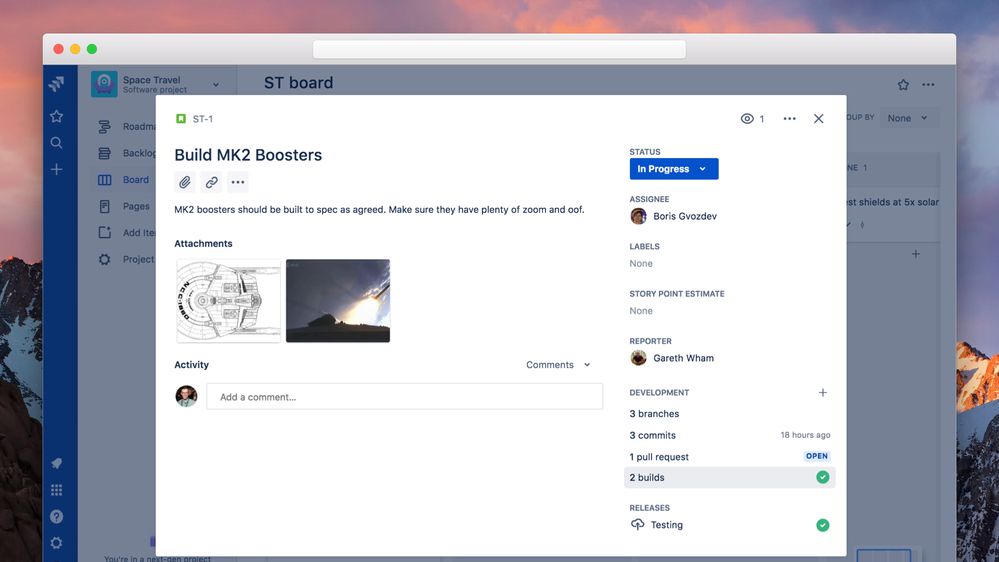The image size is (999, 562).
Task: Click assignee Boris Gvozdev
Action: 673,216
